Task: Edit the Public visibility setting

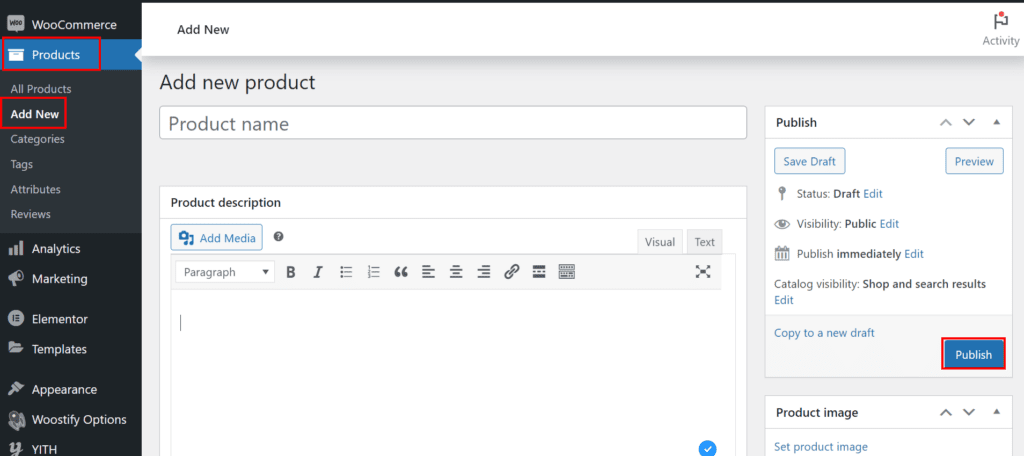Action: (889, 223)
